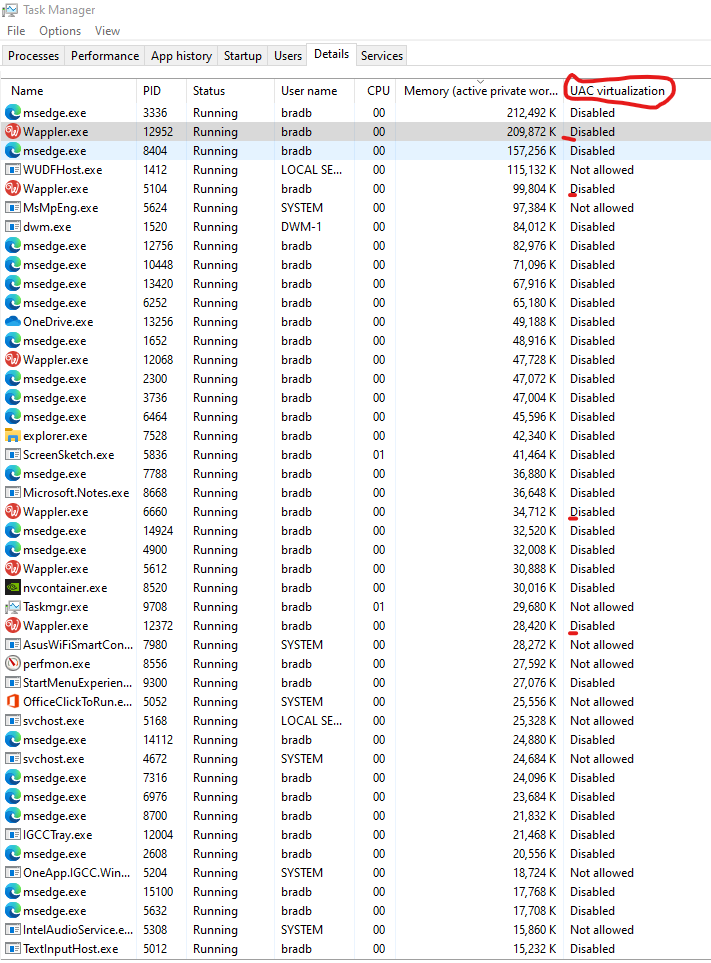Click Taskmgr.exe process icon

[12, 607]
